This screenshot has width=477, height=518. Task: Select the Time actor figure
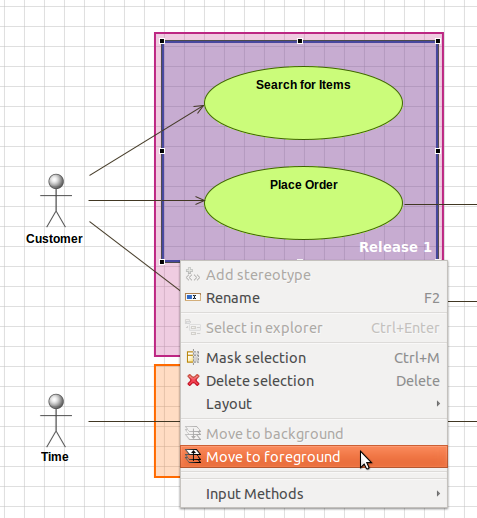(56, 420)
